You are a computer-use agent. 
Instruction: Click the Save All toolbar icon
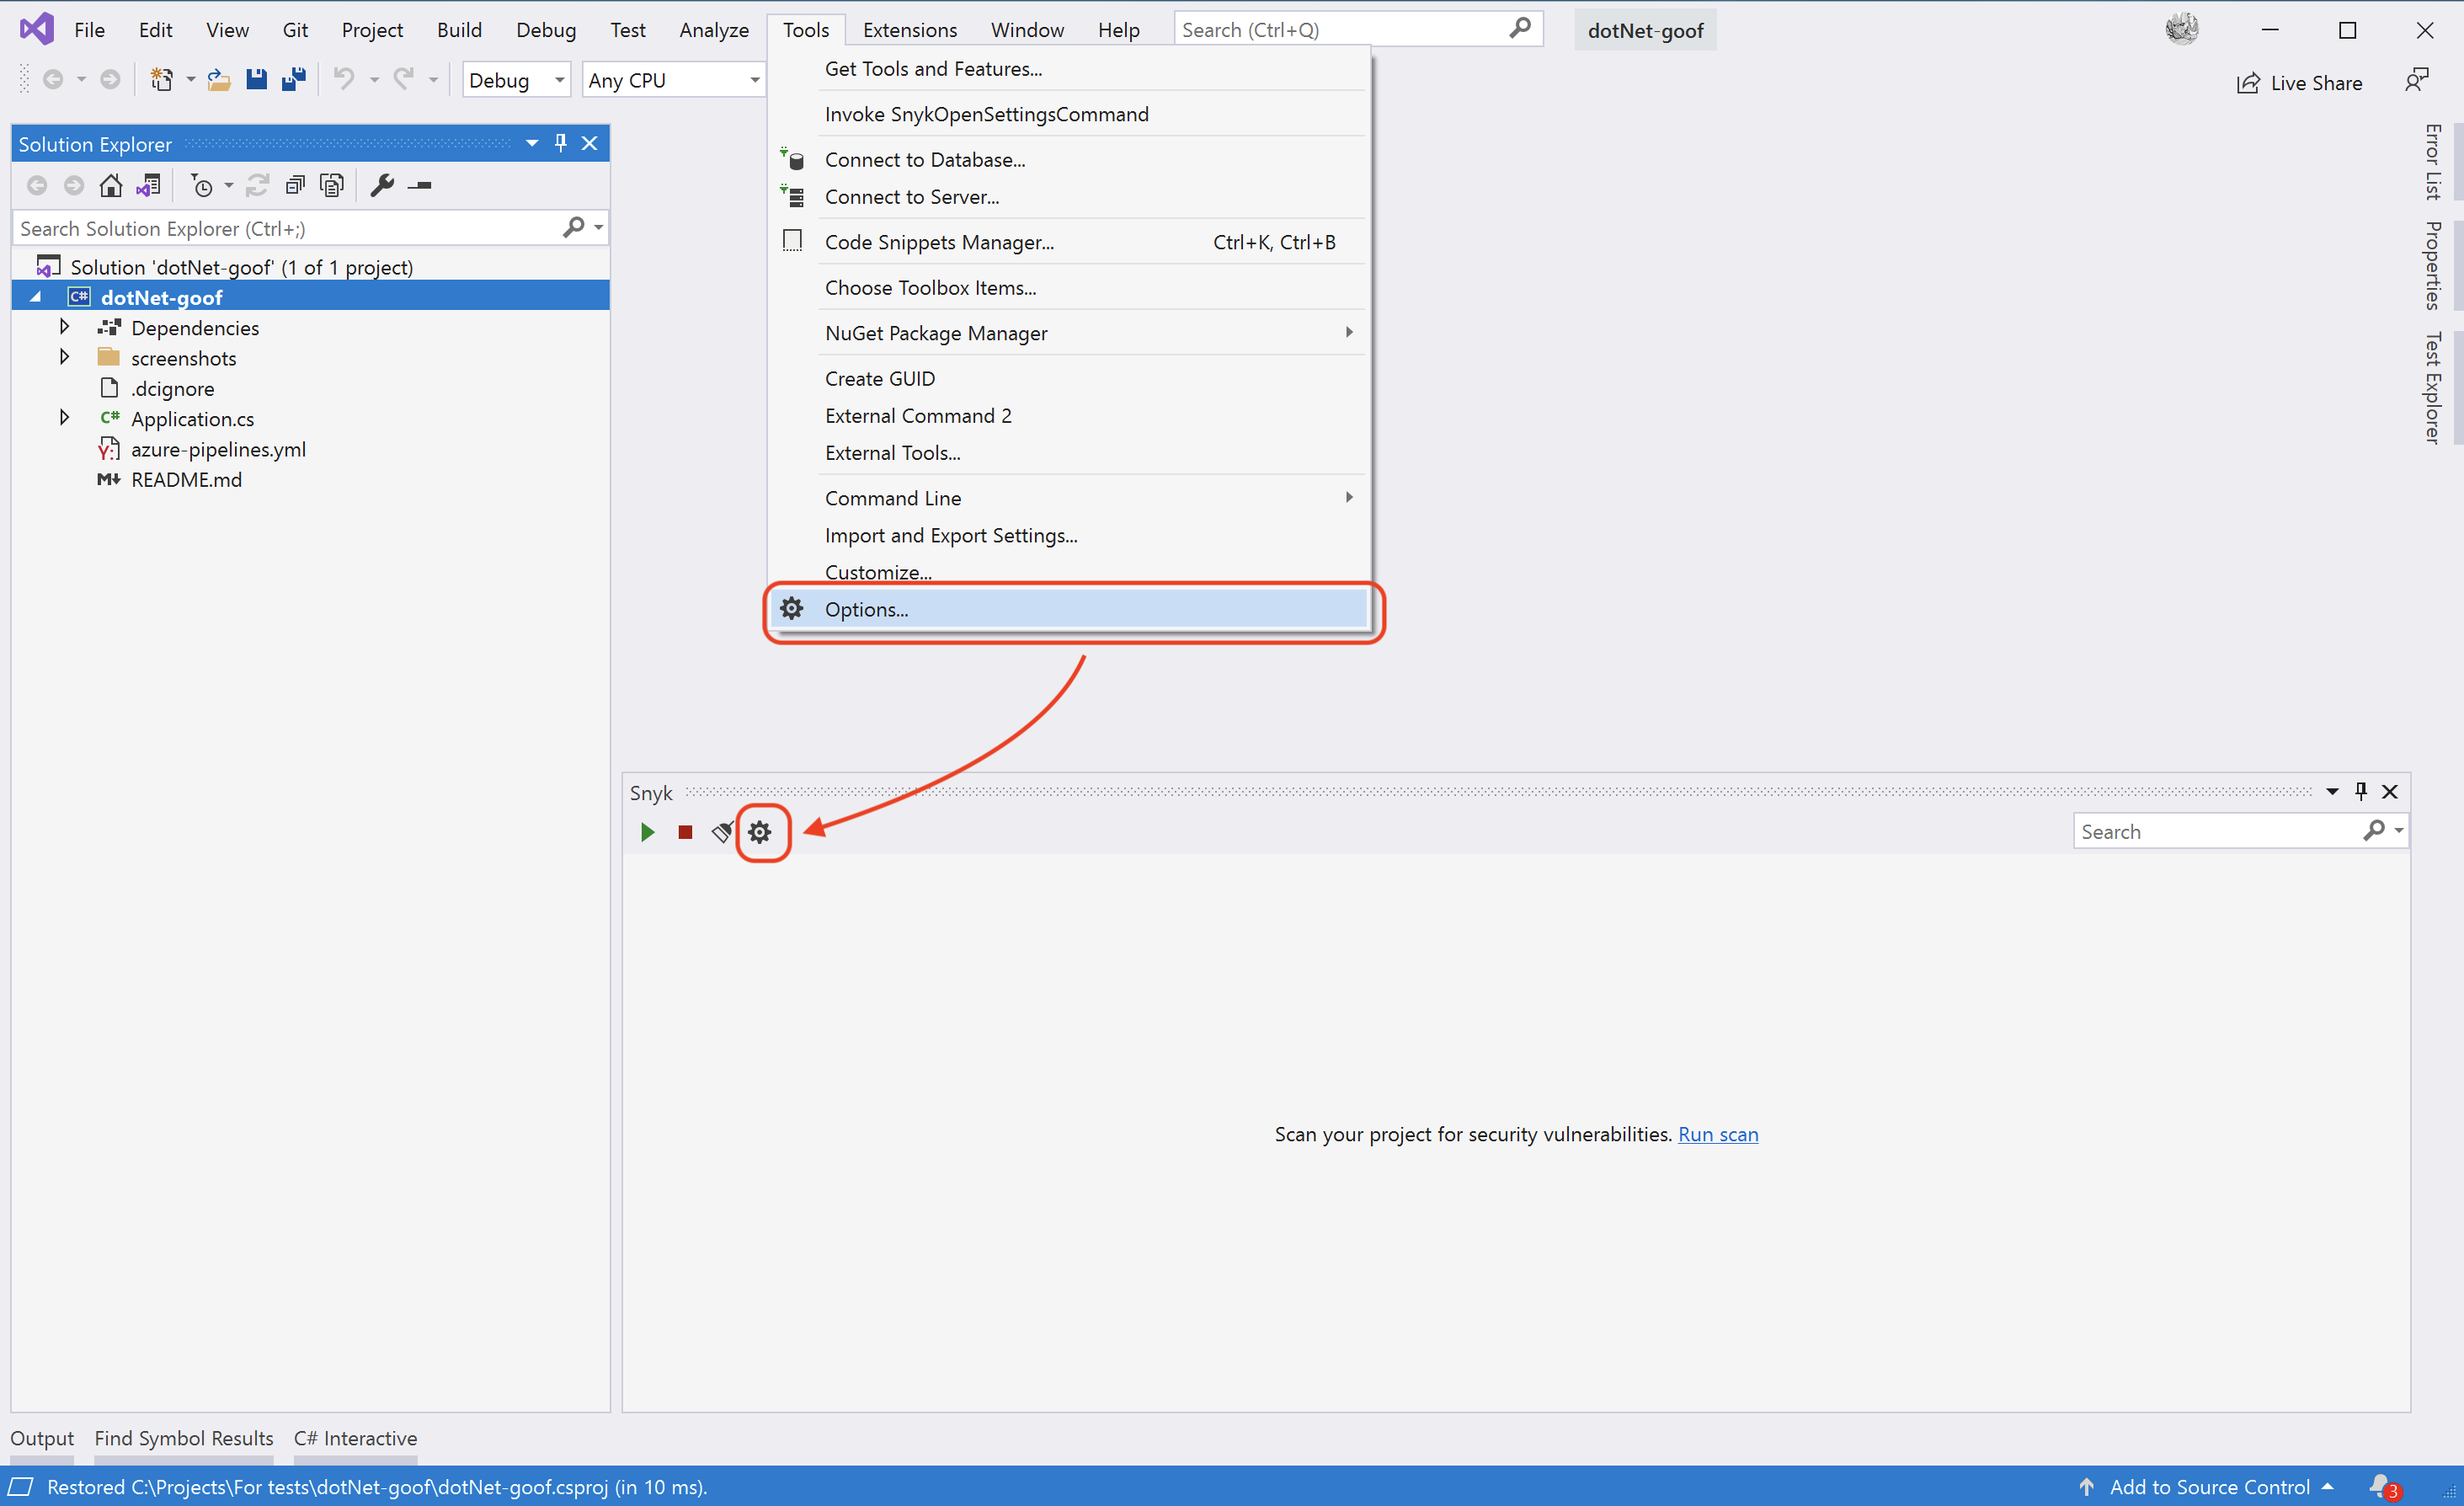pyautogui.click(x=294, y=80)
